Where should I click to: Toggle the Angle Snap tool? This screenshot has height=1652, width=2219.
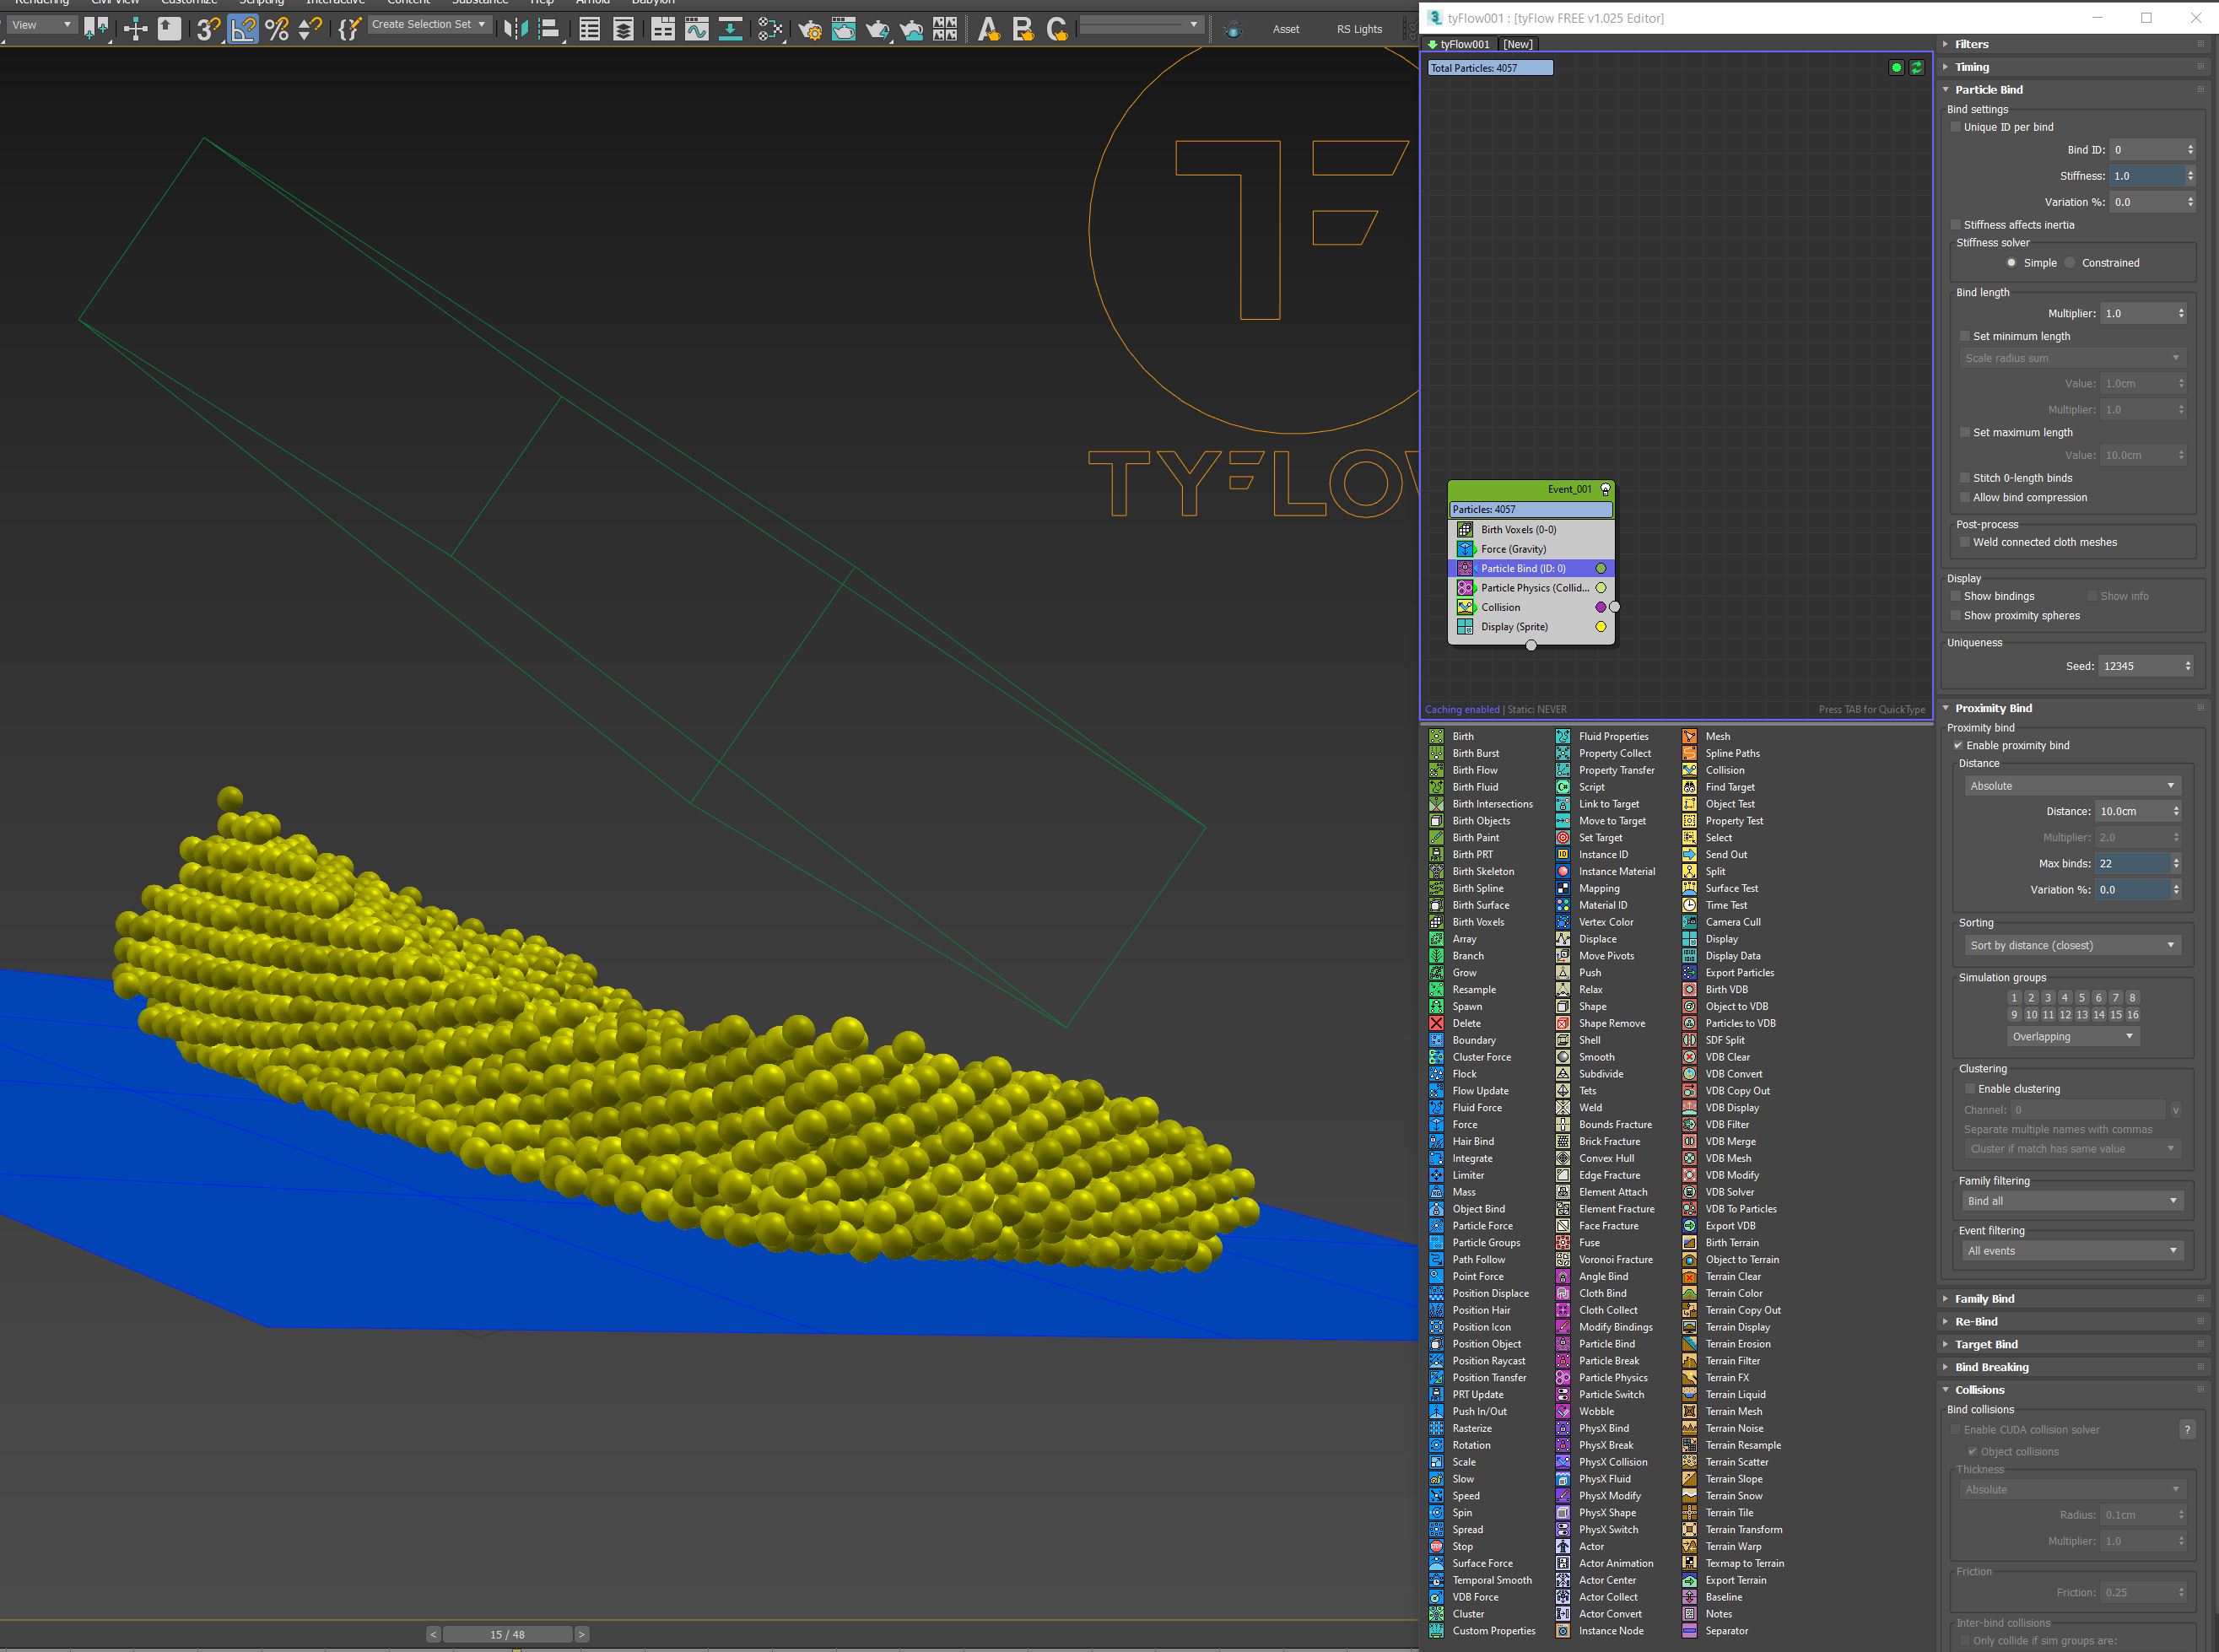[x=243, y=29]
